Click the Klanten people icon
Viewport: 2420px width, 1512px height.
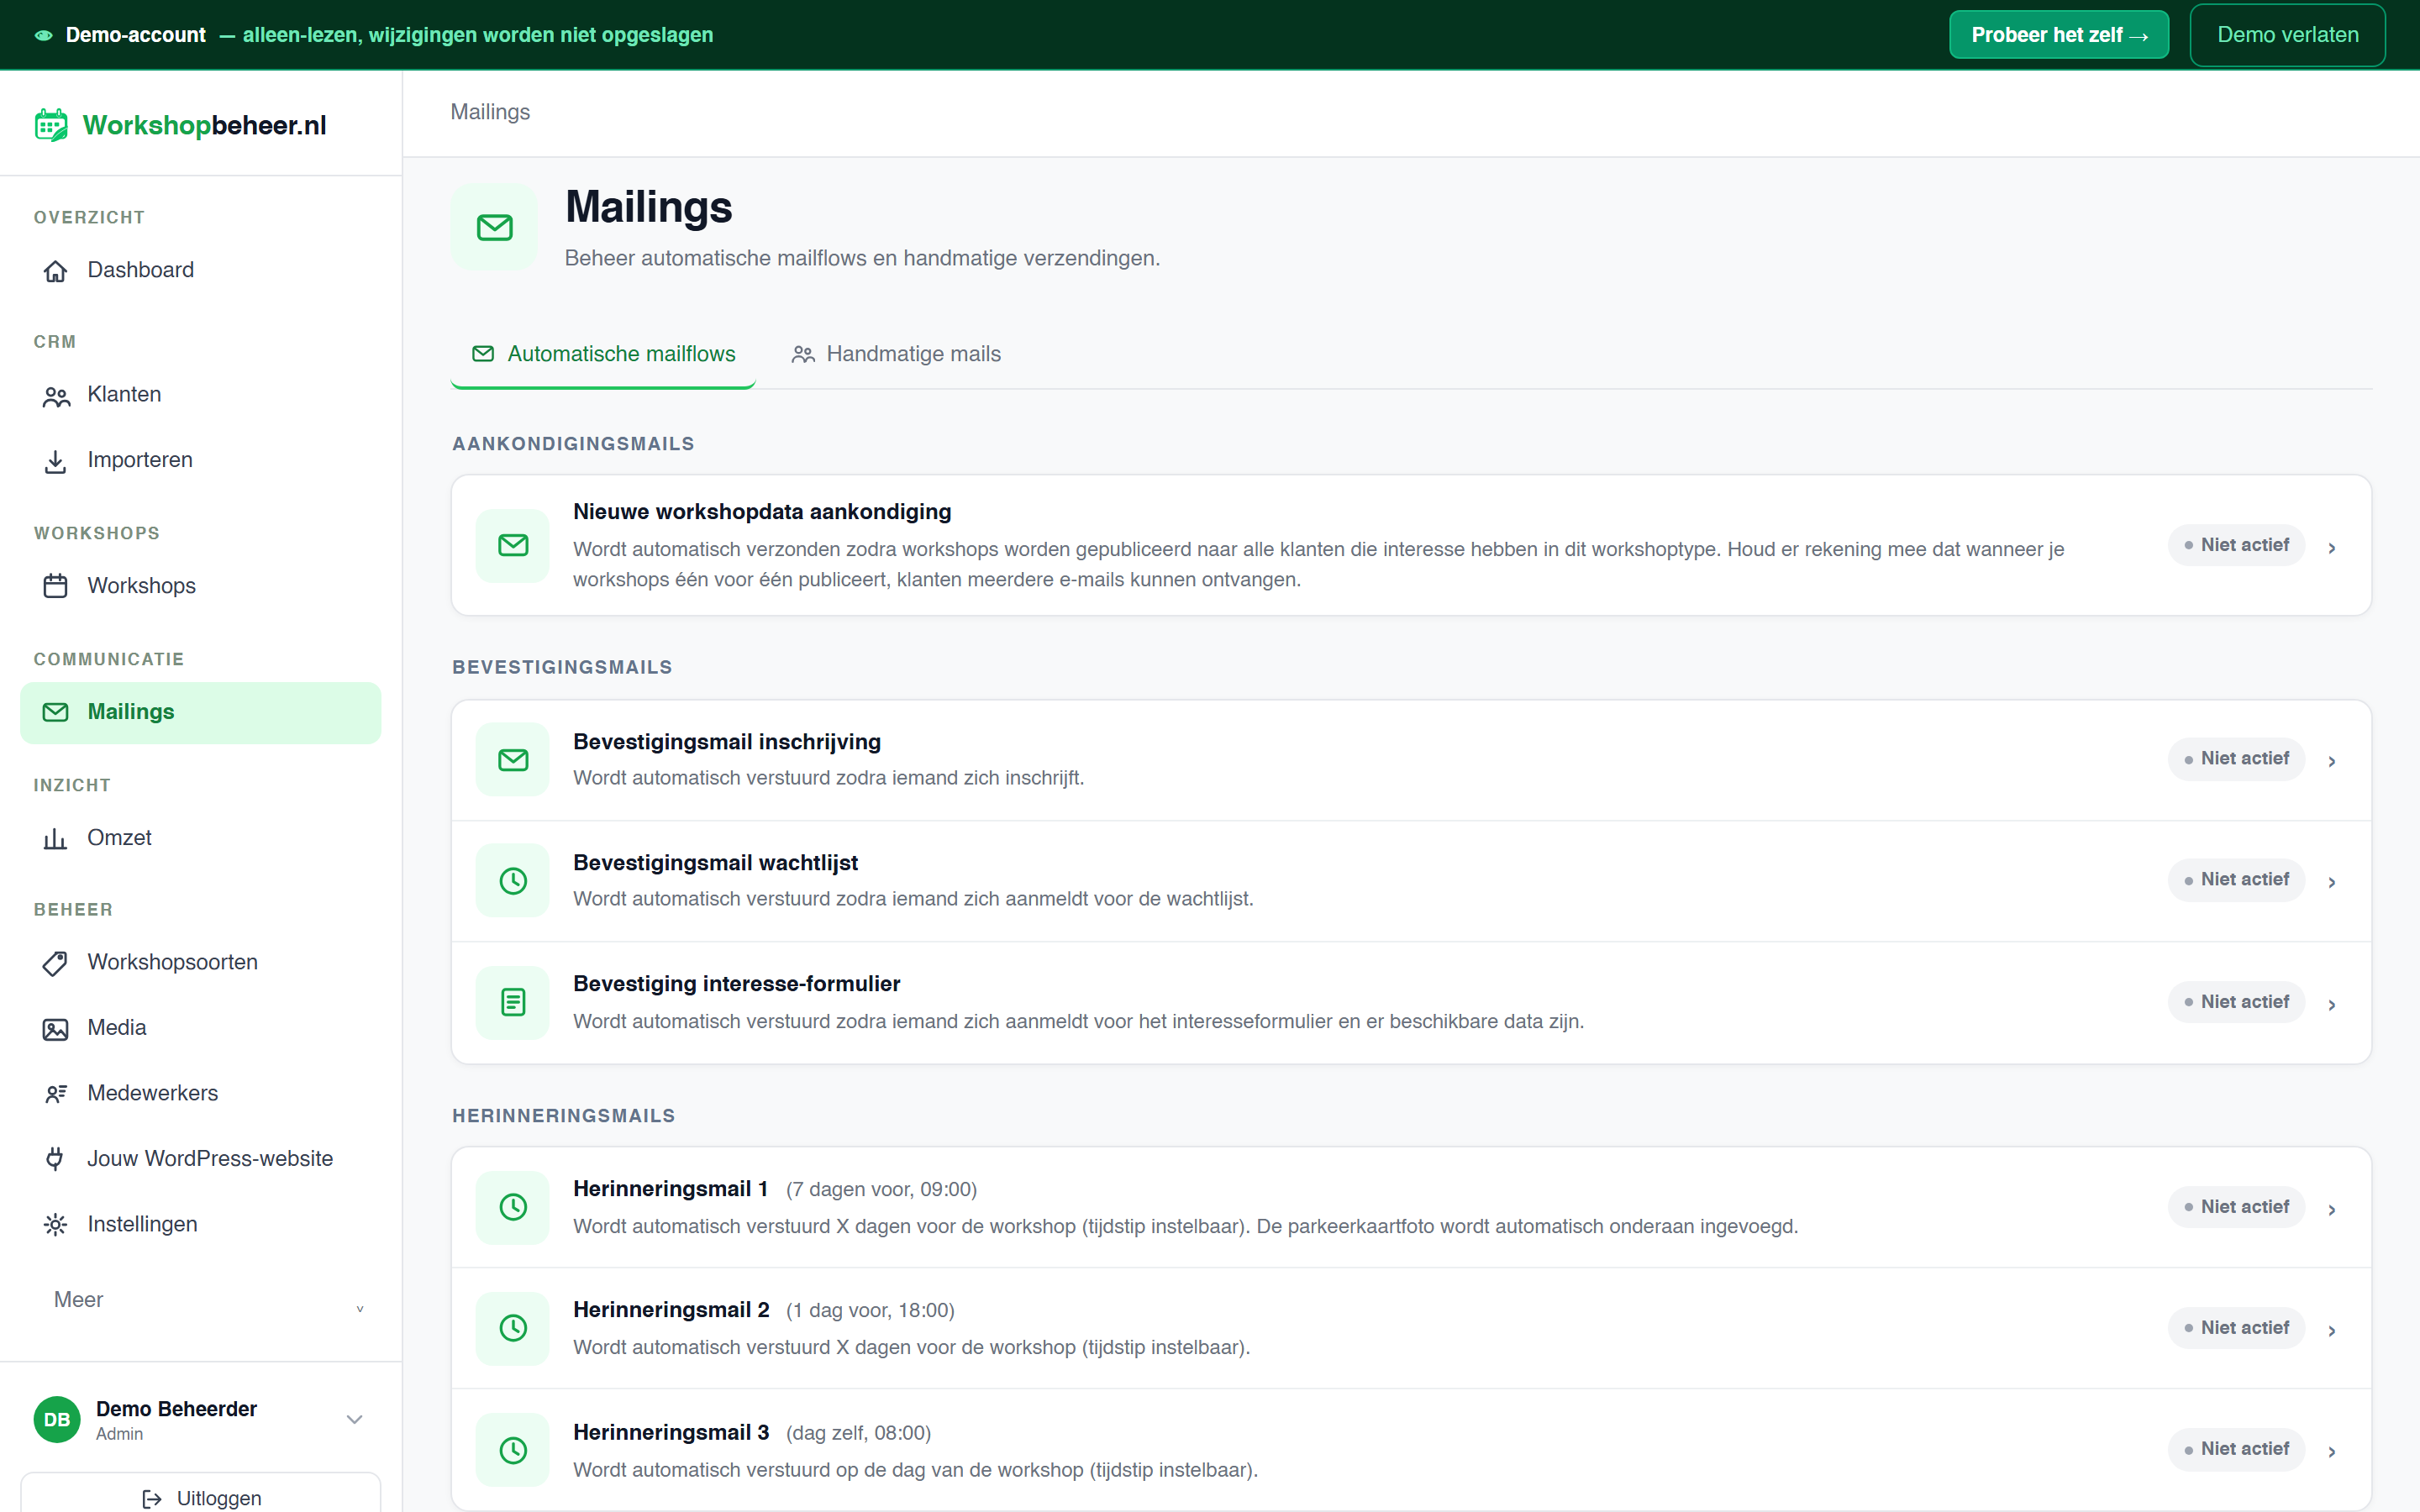click(56, 396)
